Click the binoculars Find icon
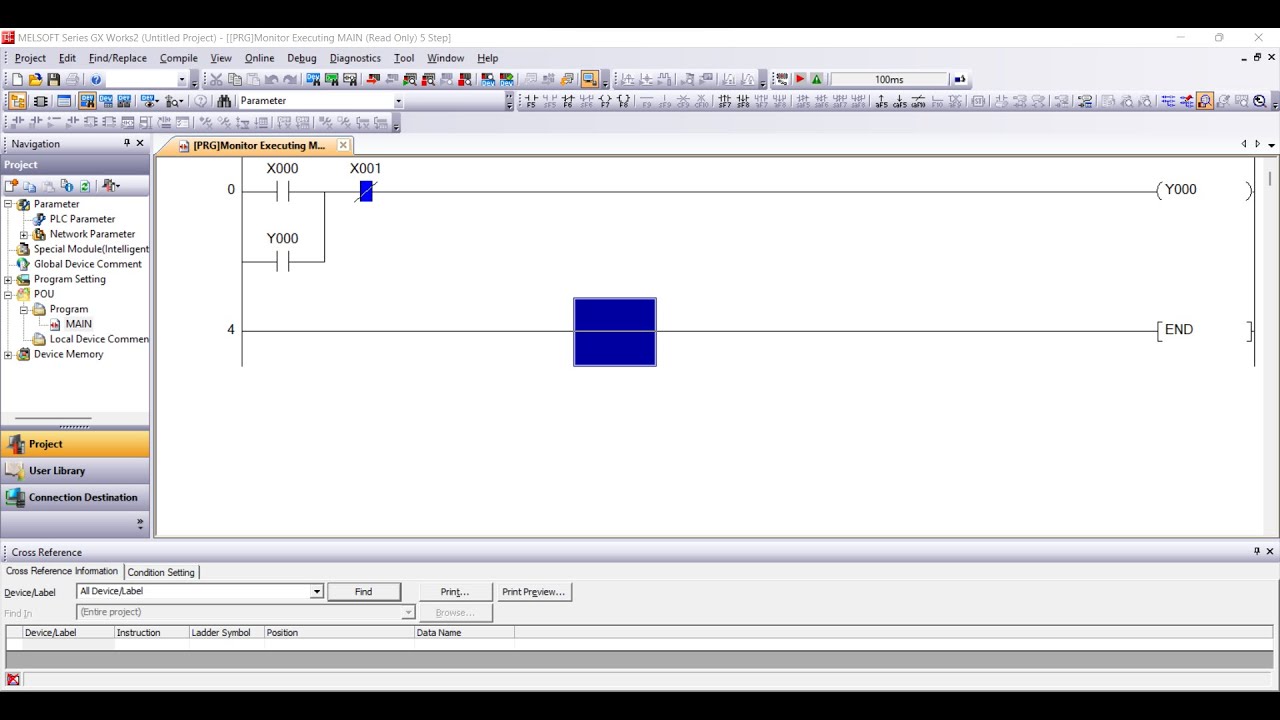This screenshot has height=720, width=1280. tap(224, 101)
